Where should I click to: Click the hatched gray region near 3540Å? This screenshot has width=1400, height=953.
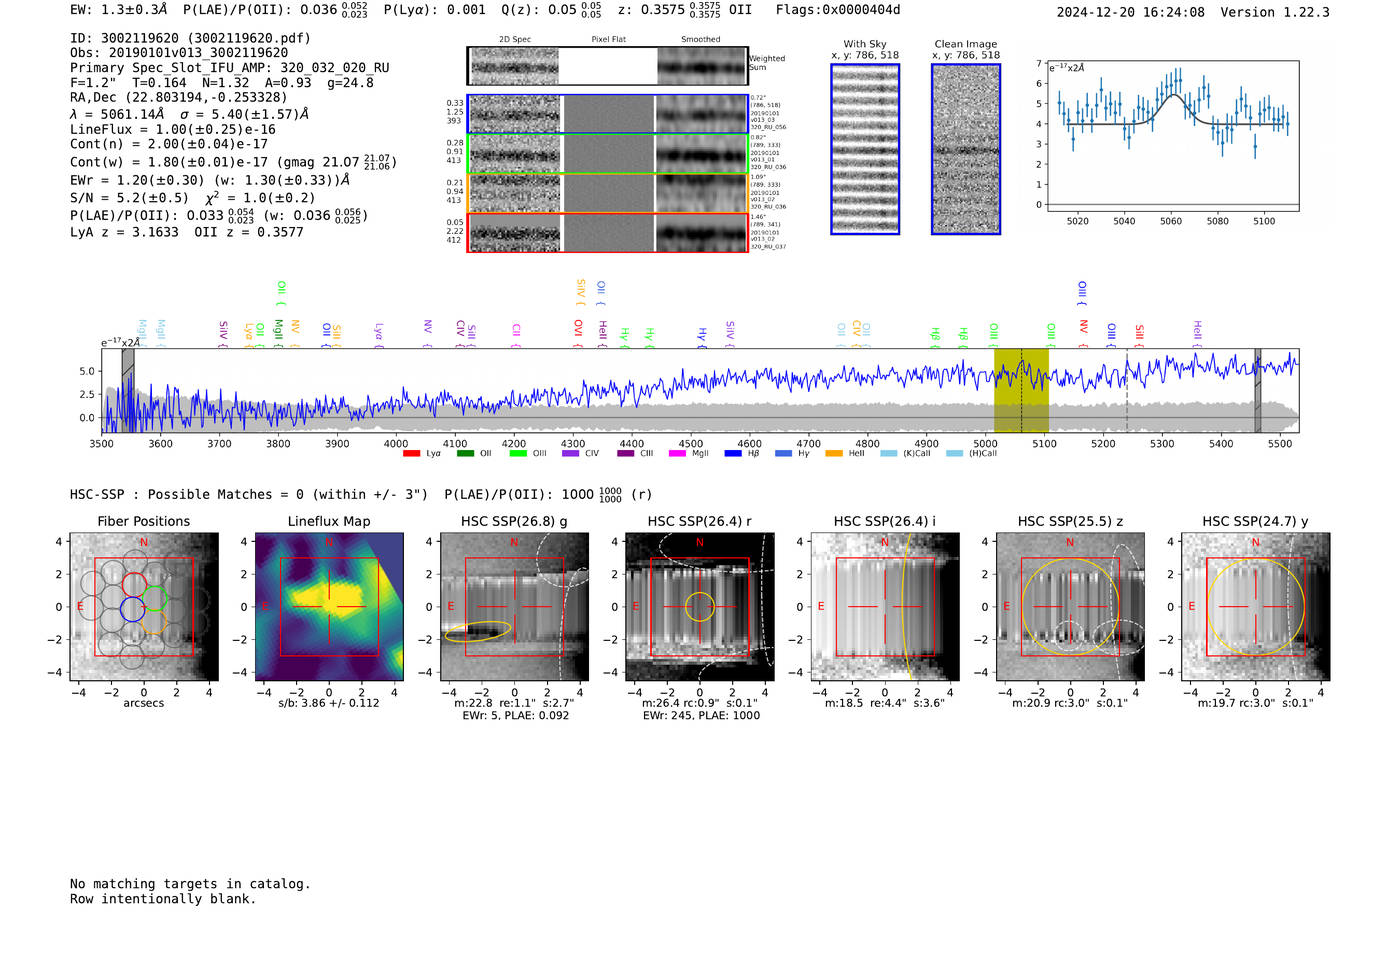(x=128, y=390)
